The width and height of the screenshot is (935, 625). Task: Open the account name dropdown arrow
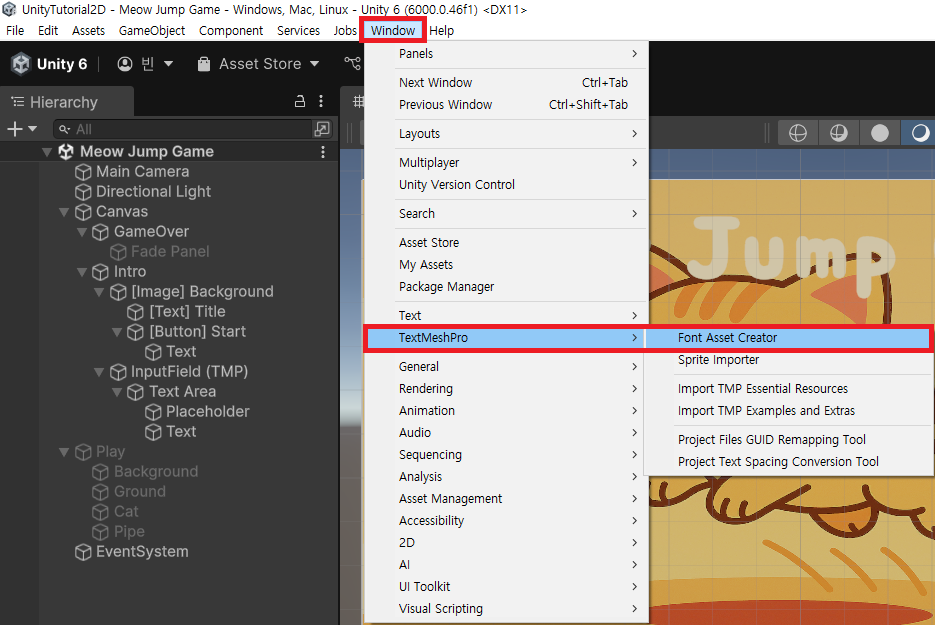click(x=168, y=64)
